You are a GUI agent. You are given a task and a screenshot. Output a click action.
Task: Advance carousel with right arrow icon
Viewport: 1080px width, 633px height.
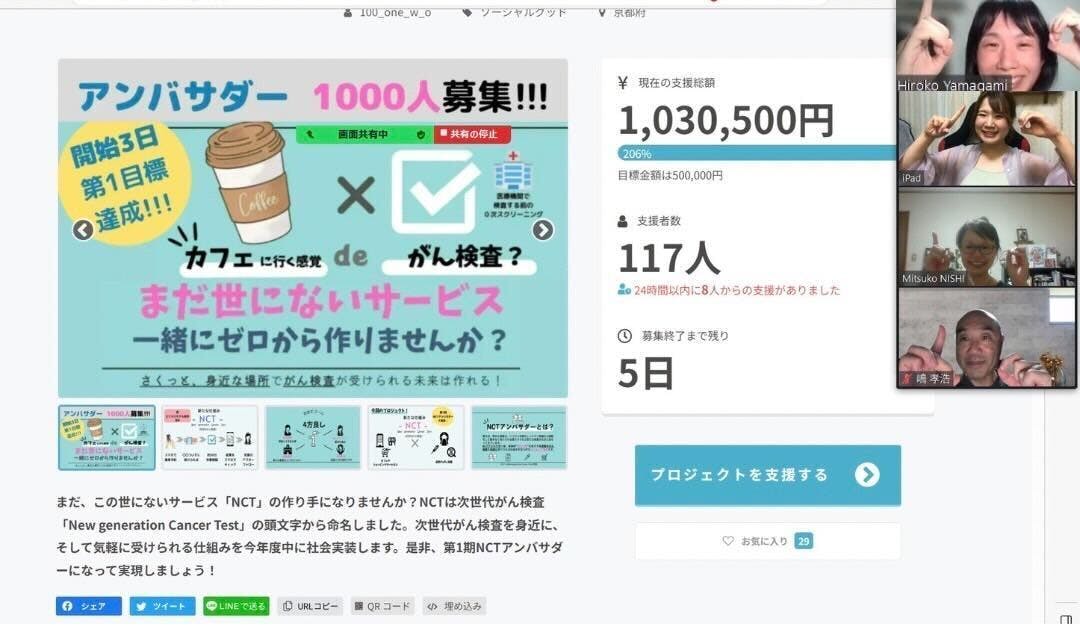click(x=543, y=230)
